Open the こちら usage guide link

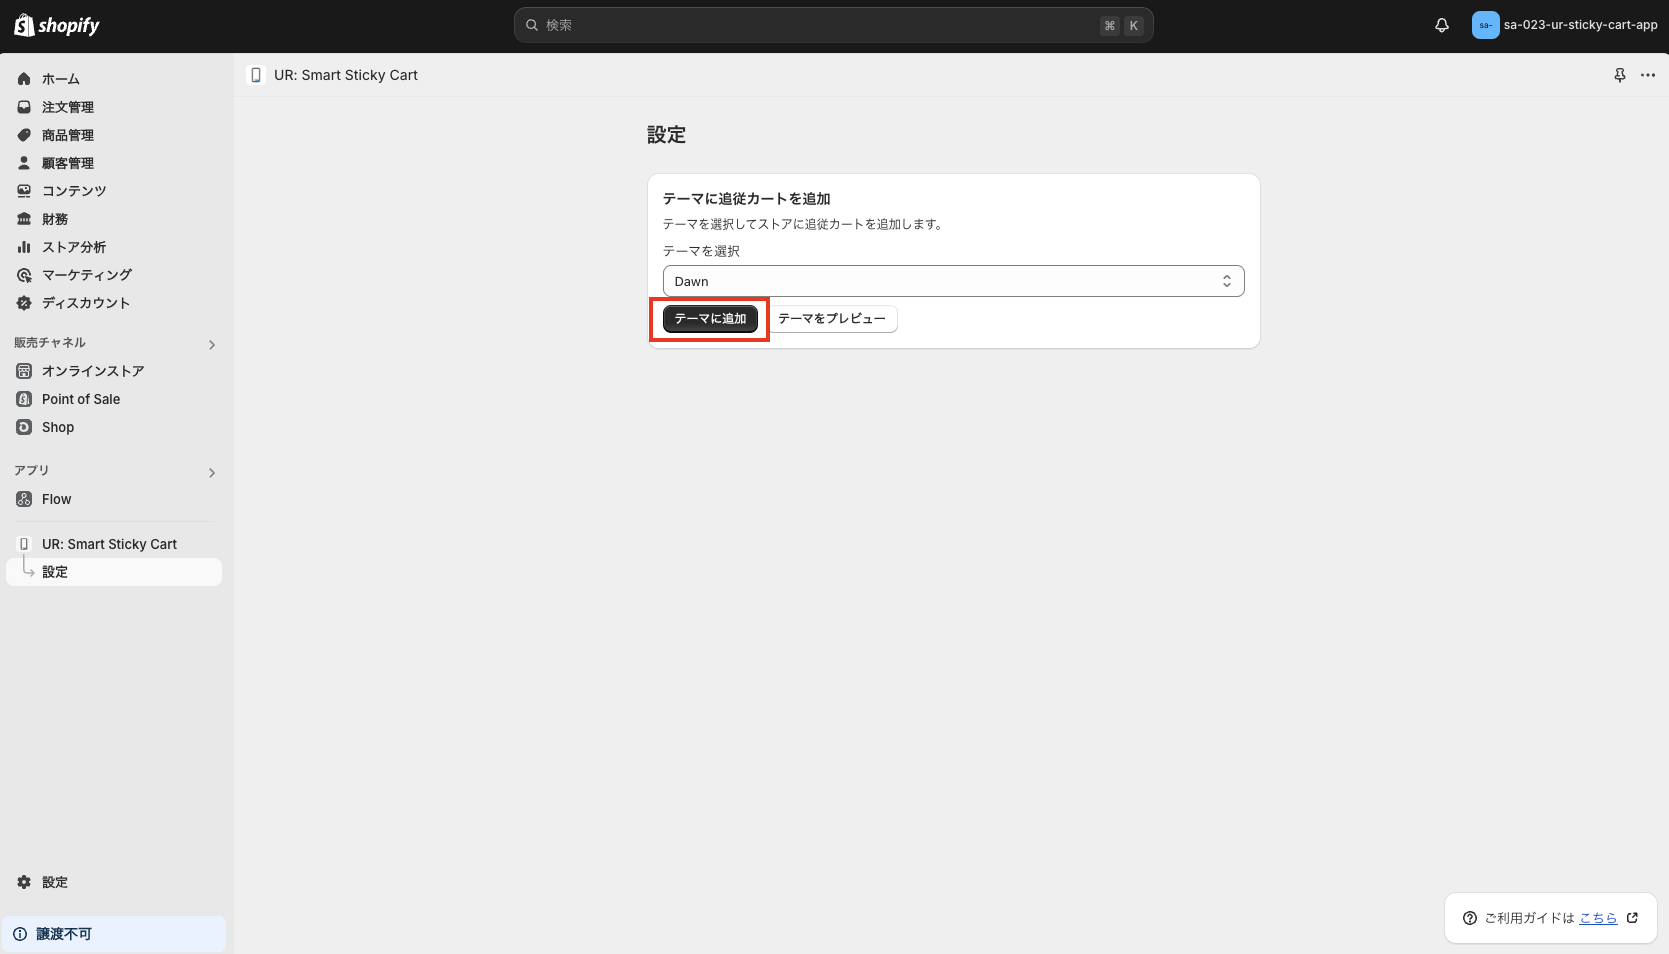1598,918
